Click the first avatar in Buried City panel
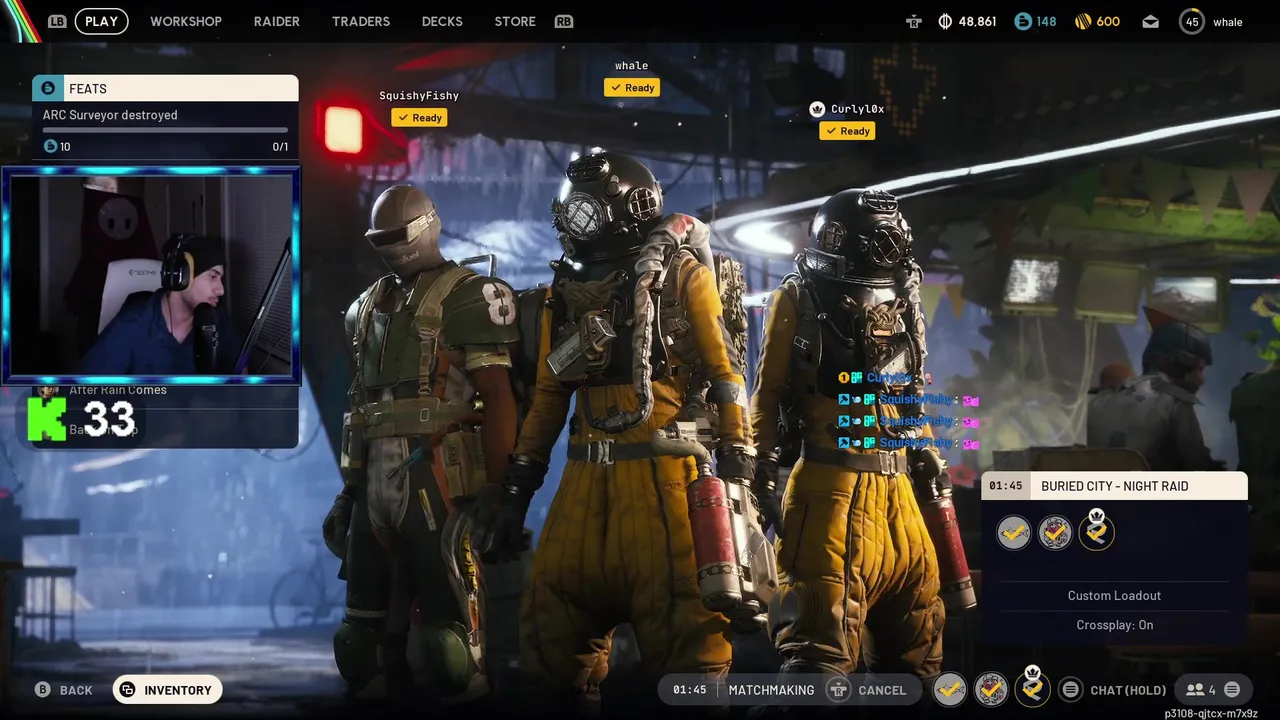 (1014, 533)
